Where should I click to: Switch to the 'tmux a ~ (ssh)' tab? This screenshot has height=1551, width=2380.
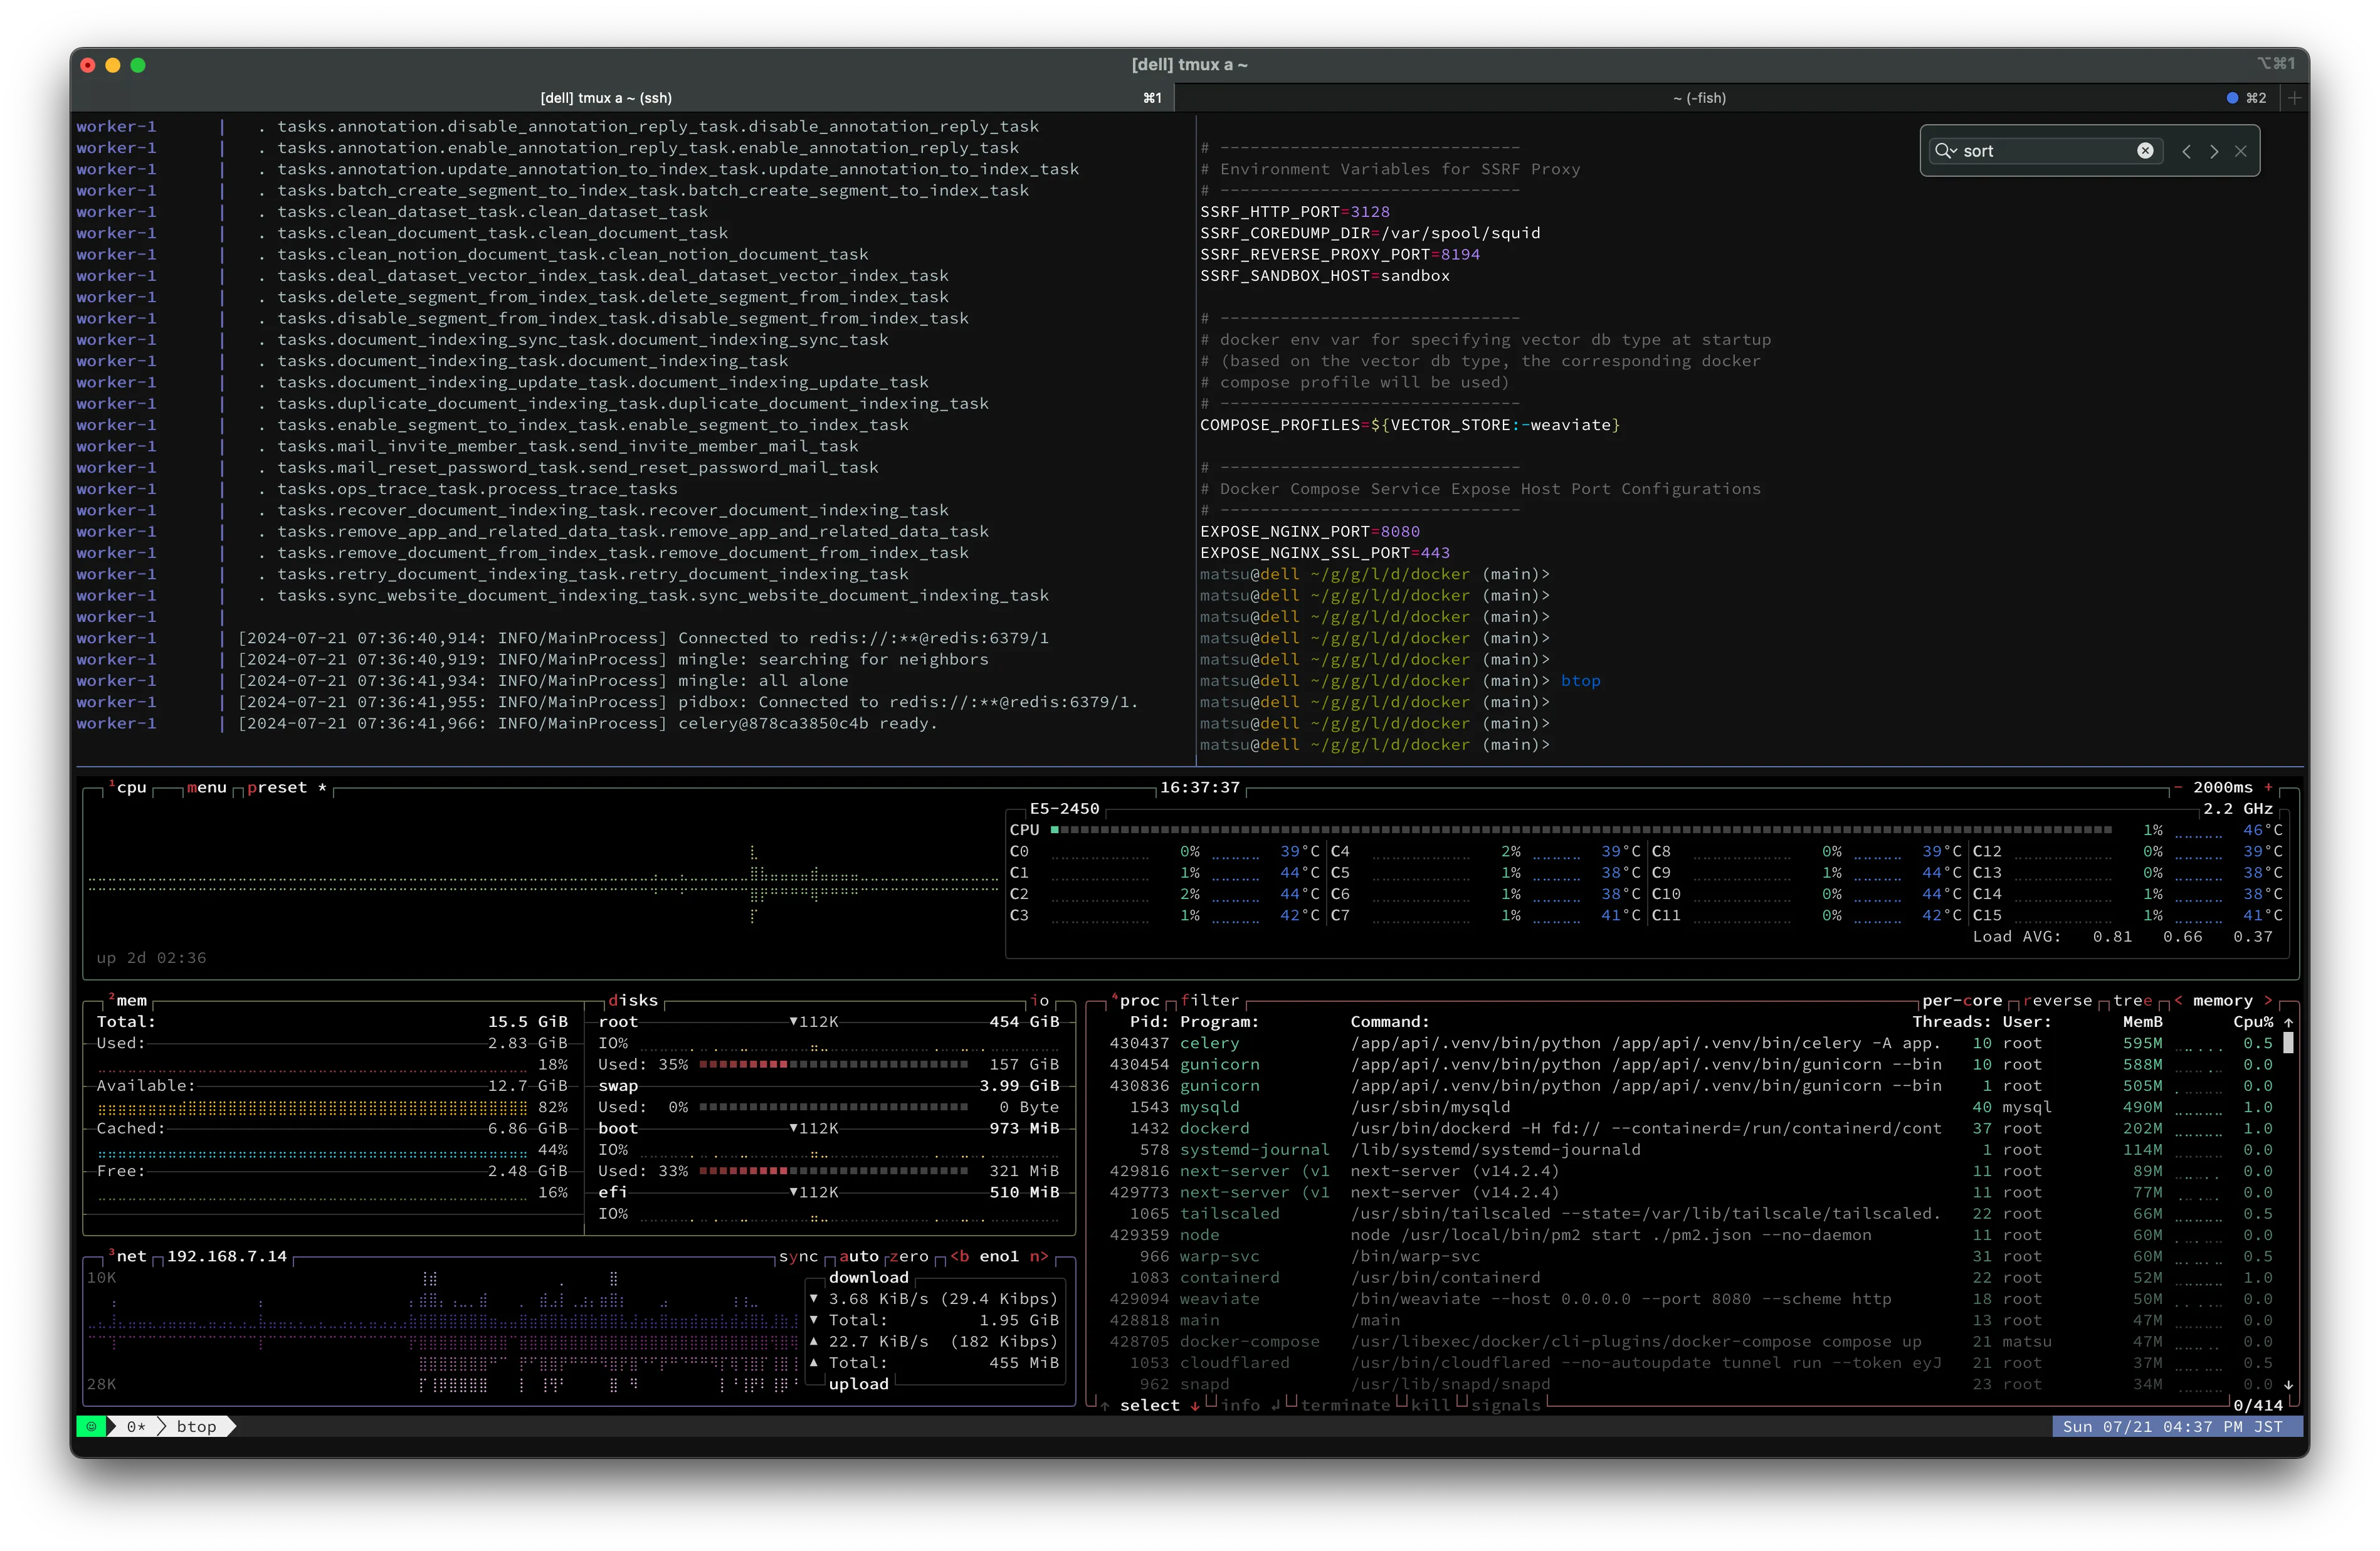point(605,98)
